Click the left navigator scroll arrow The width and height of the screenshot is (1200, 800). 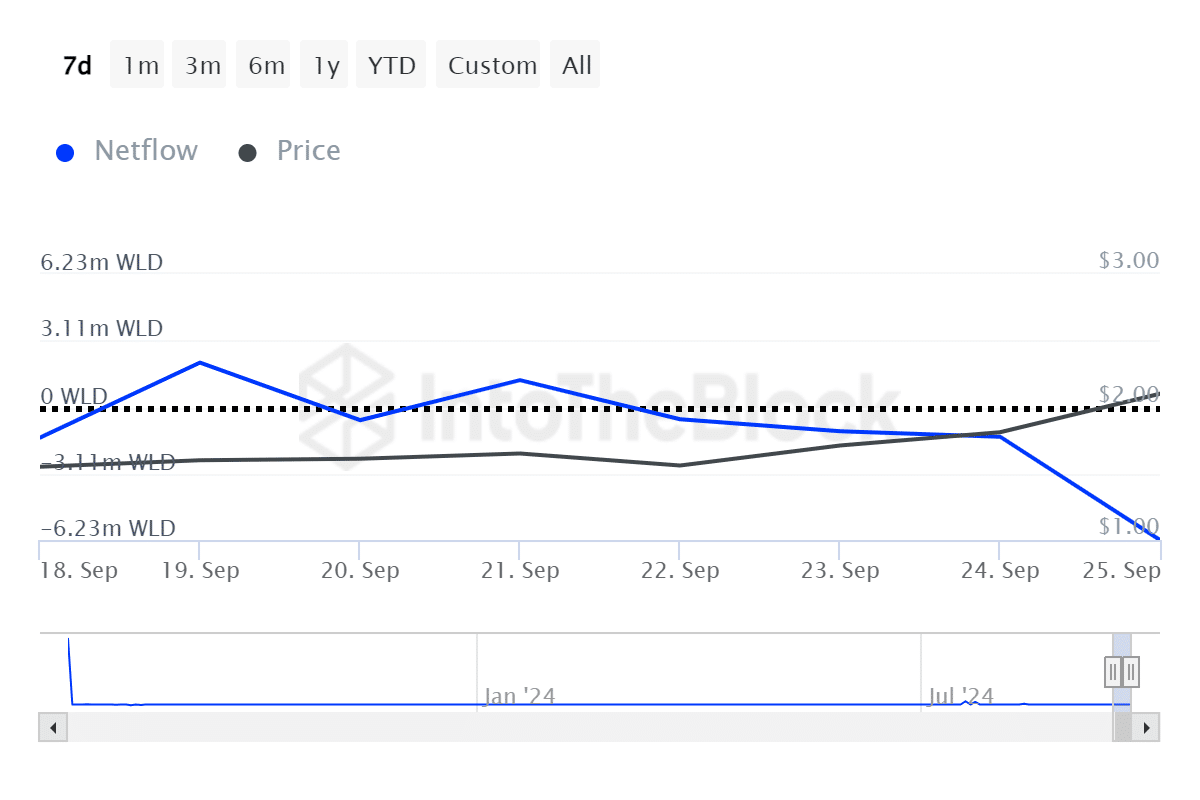(x=53, y=727)
